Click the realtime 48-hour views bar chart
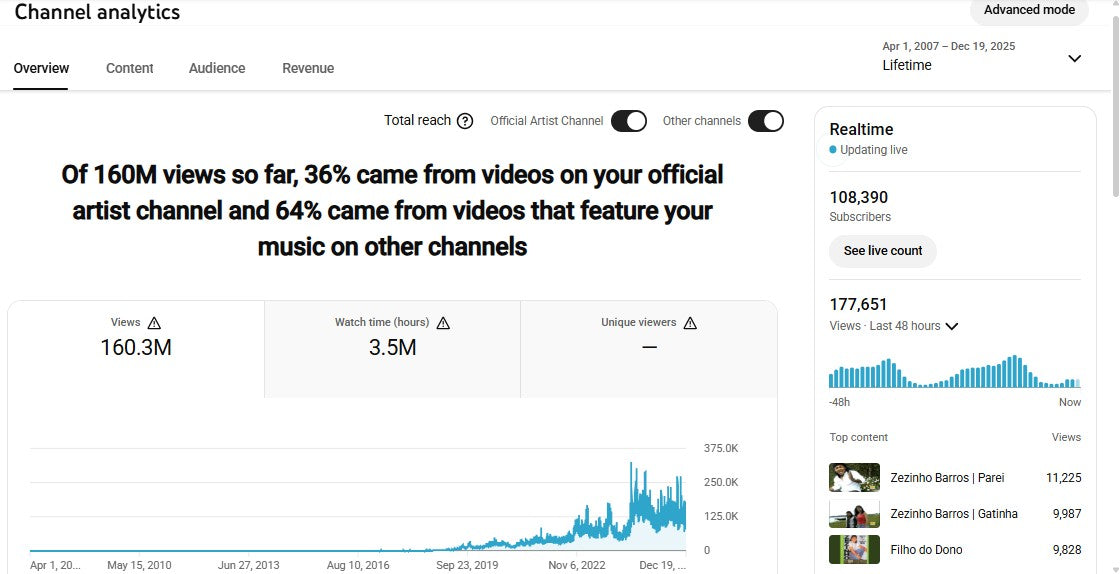Image resolution: width=1120 pixels, height=574 pixels. pos(954,372)
